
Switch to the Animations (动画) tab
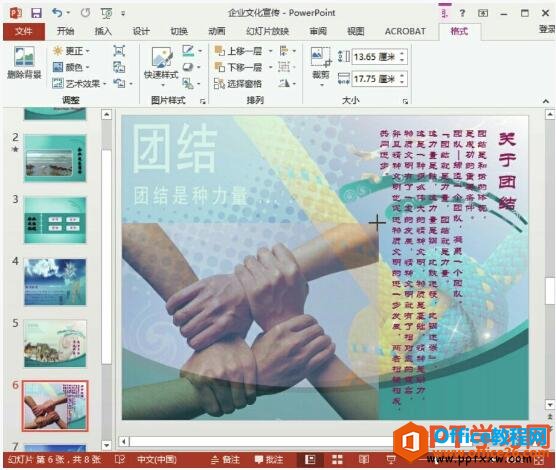pyautogui.click(x=217, y=31)
